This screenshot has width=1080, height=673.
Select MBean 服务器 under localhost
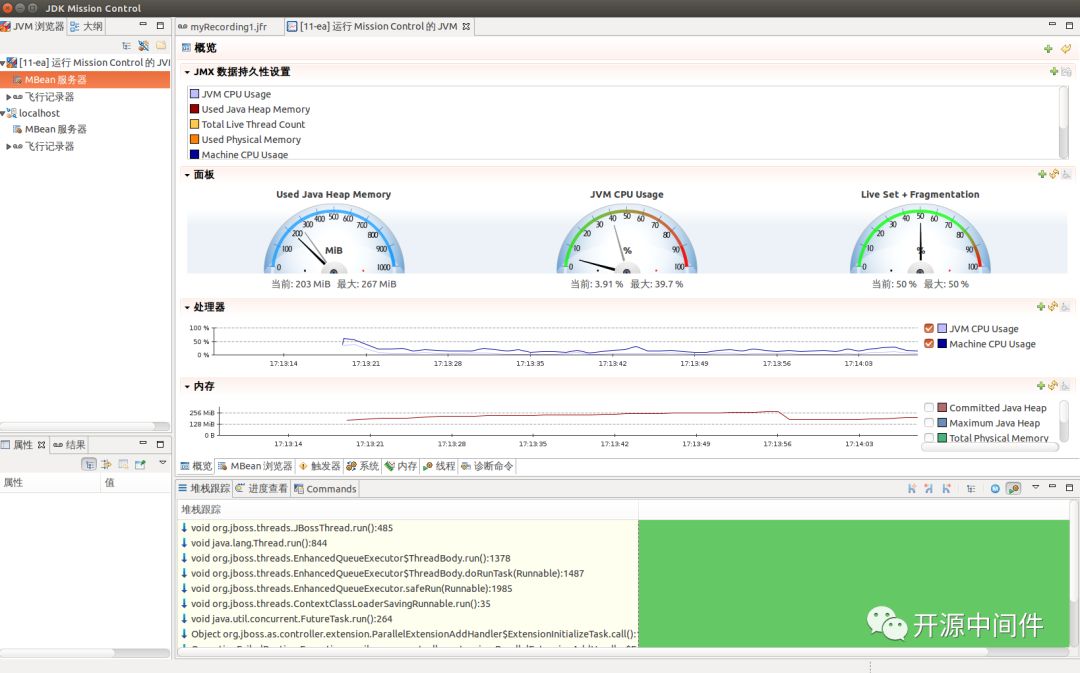tap(50, 130)
